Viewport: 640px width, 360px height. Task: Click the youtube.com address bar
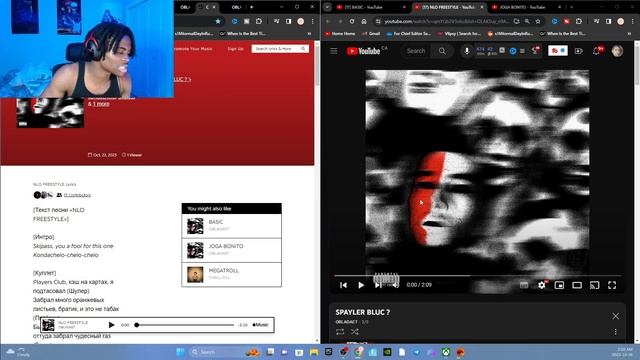pyautogui.click(x=446, y=21)
